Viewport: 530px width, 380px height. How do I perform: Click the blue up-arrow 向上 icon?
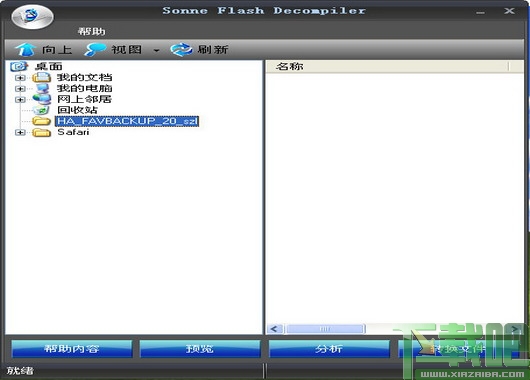(x=25, y=50)
